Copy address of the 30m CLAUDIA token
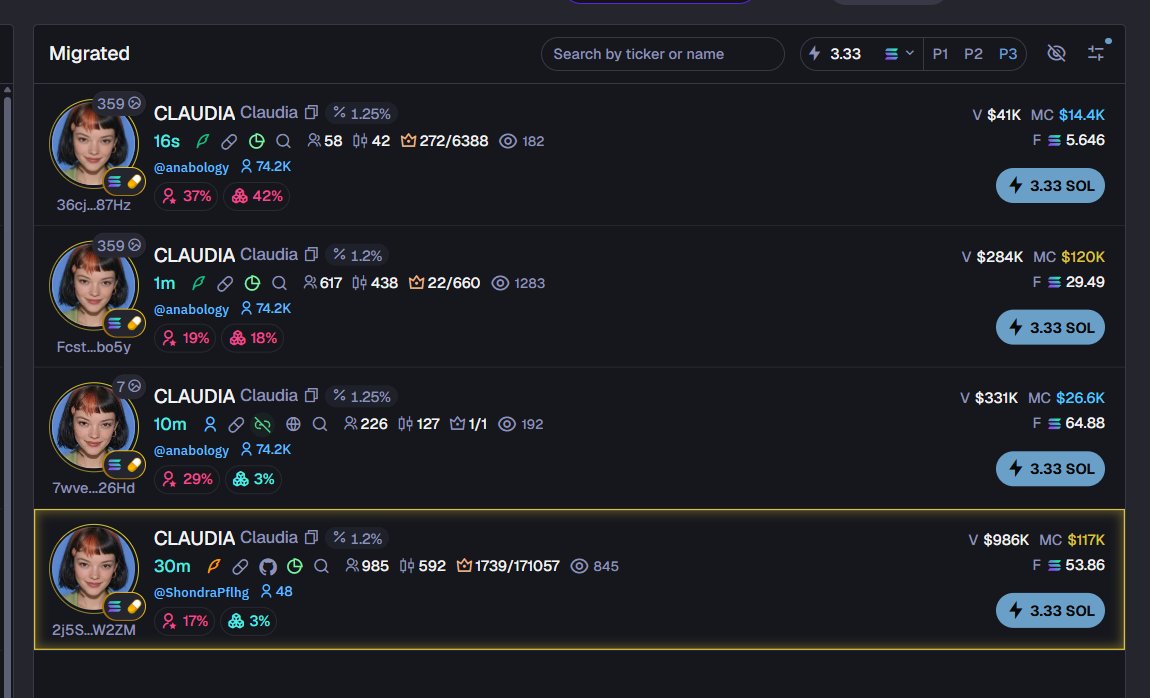 tap(311, 537)
